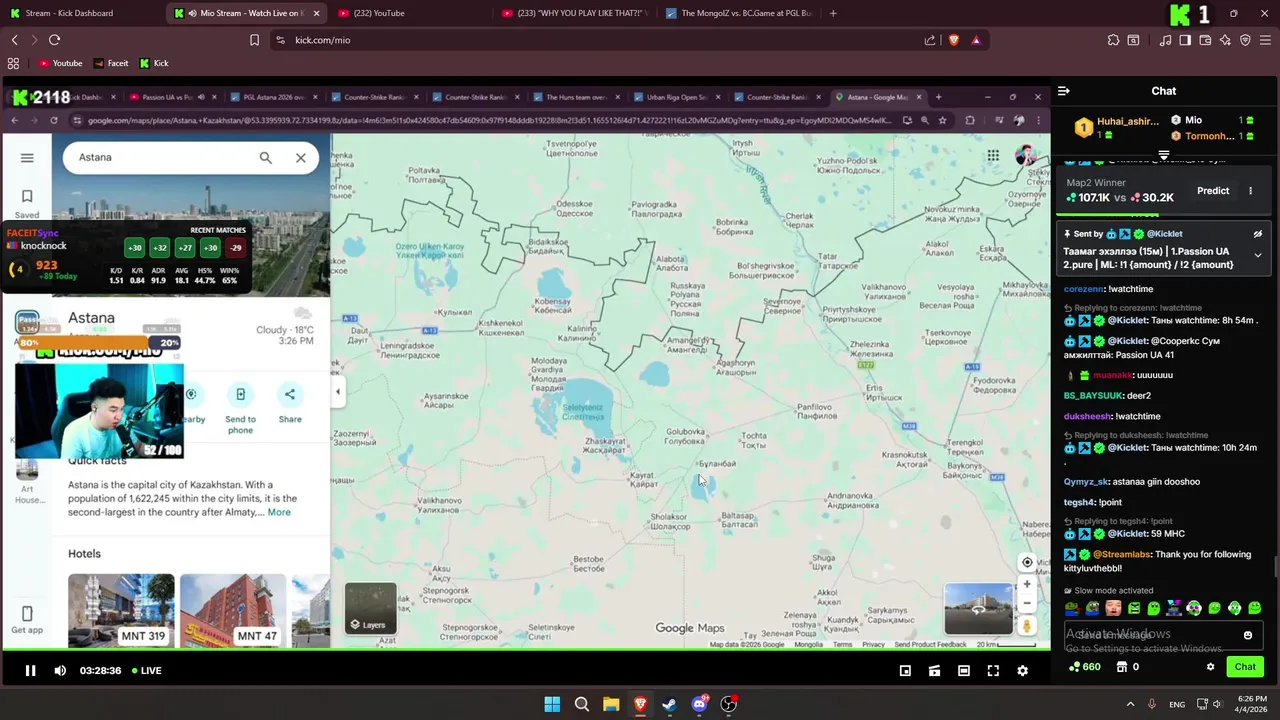Image resolution: width=1280 pixels, height=720 pixels.
Task: Open the Brave Rewards triangle icon
Action: pos(976,40)
